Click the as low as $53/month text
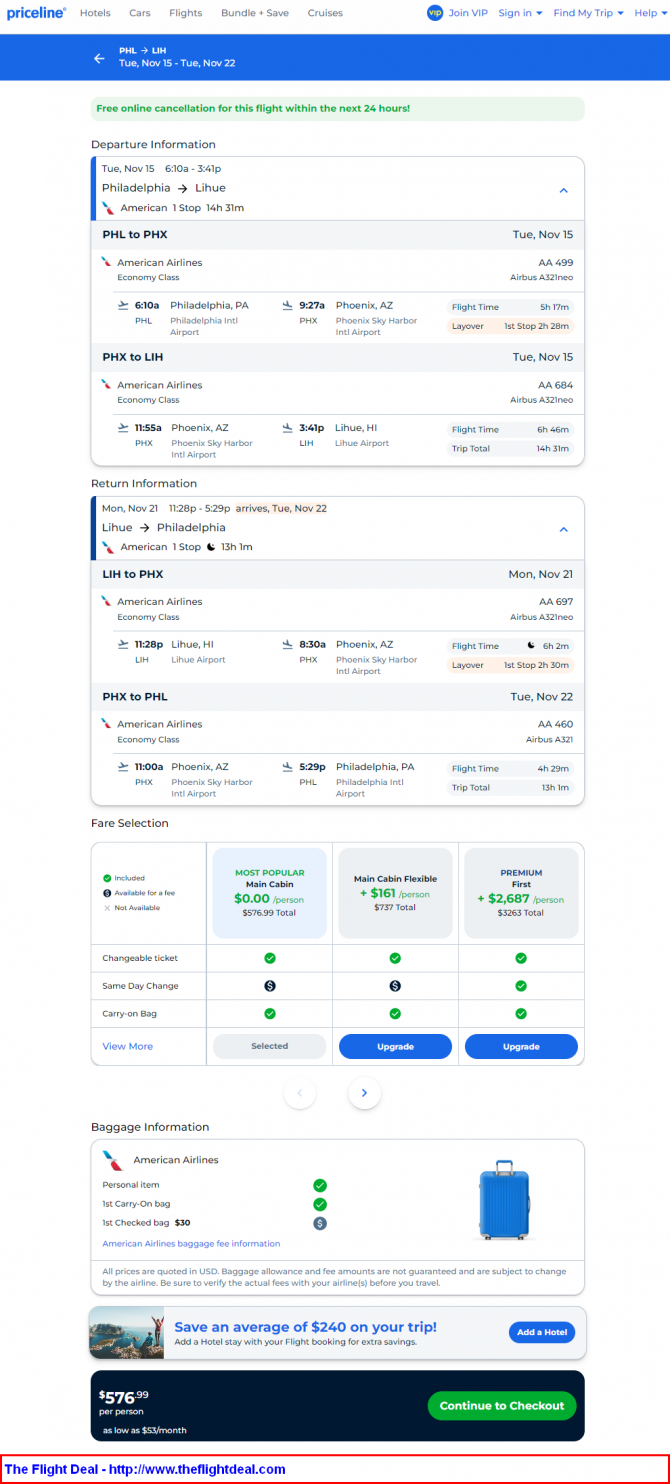 click(x=144, y=1430)
